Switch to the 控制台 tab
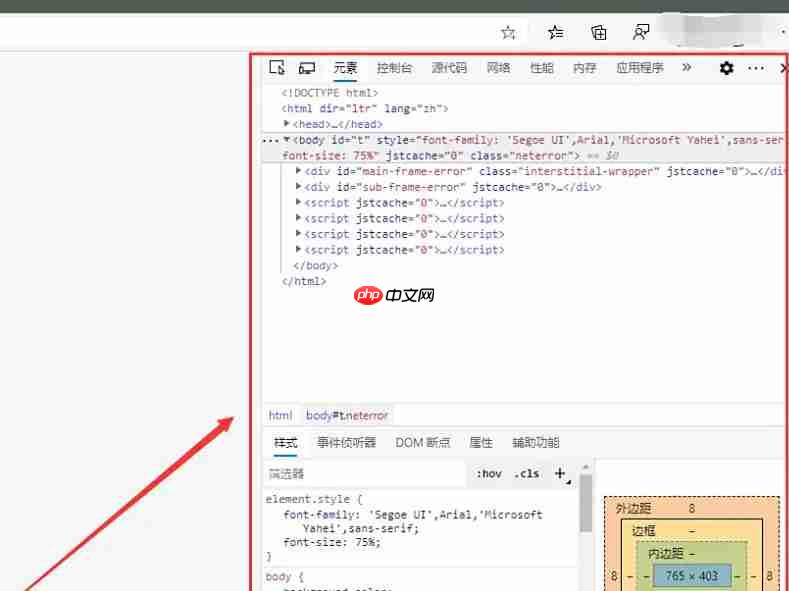Screen dimensions: 789x591 394,68
